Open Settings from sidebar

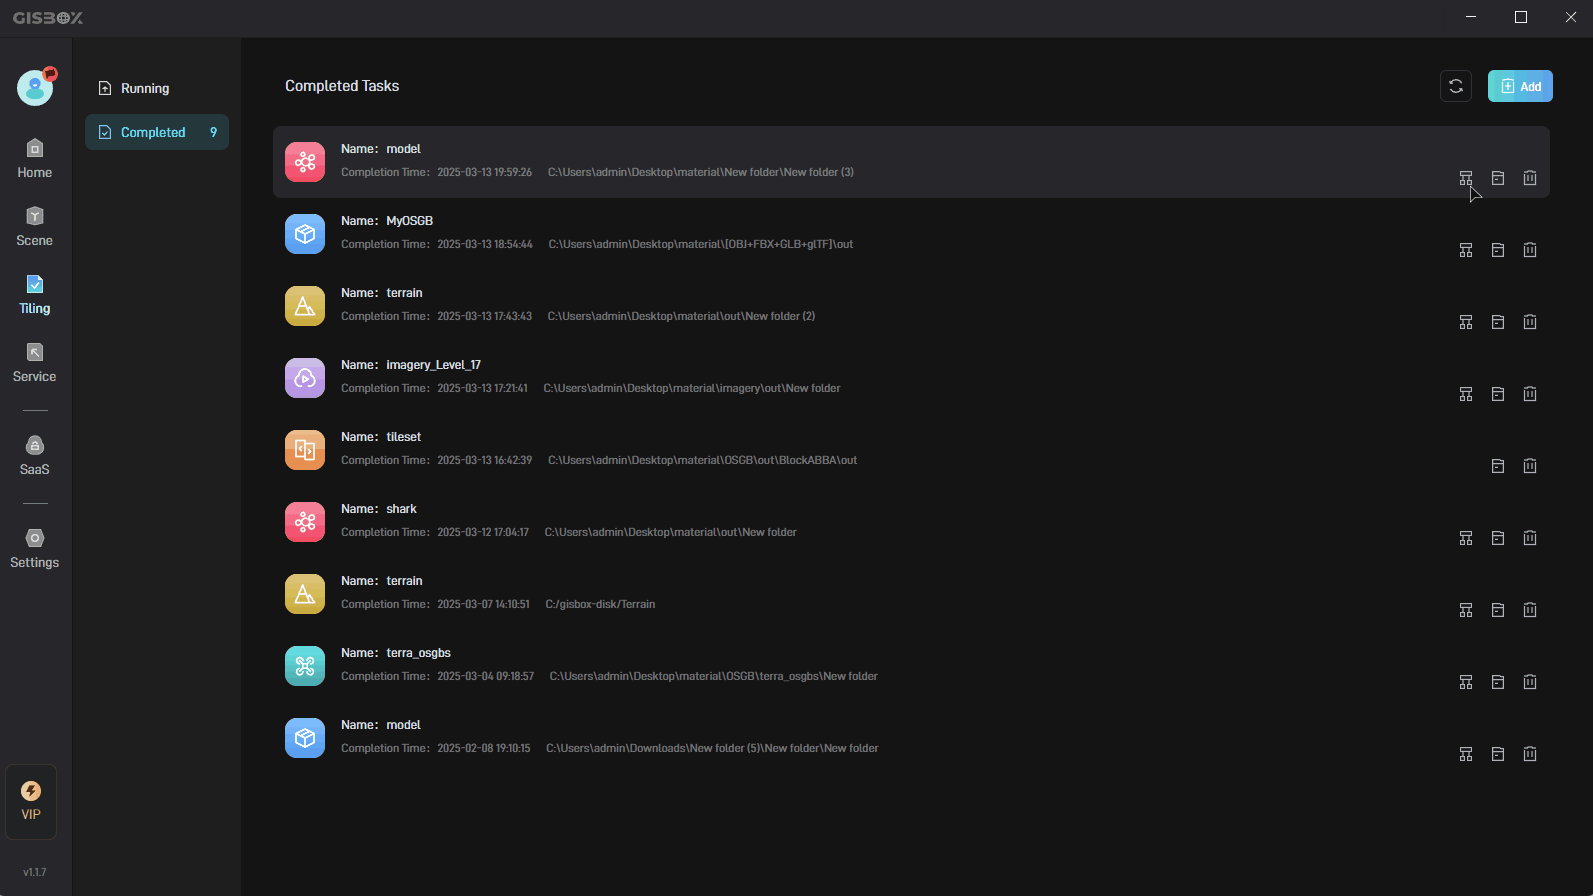click(x=35, y=549)
